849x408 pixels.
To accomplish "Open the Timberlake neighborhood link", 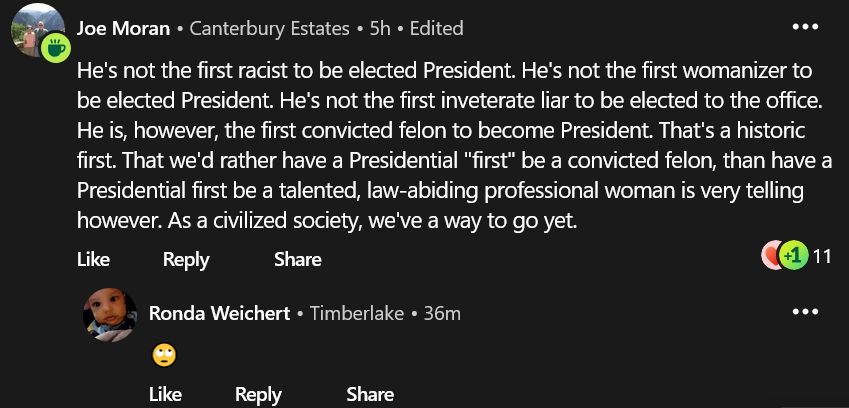I will click(x=357, y=313).
